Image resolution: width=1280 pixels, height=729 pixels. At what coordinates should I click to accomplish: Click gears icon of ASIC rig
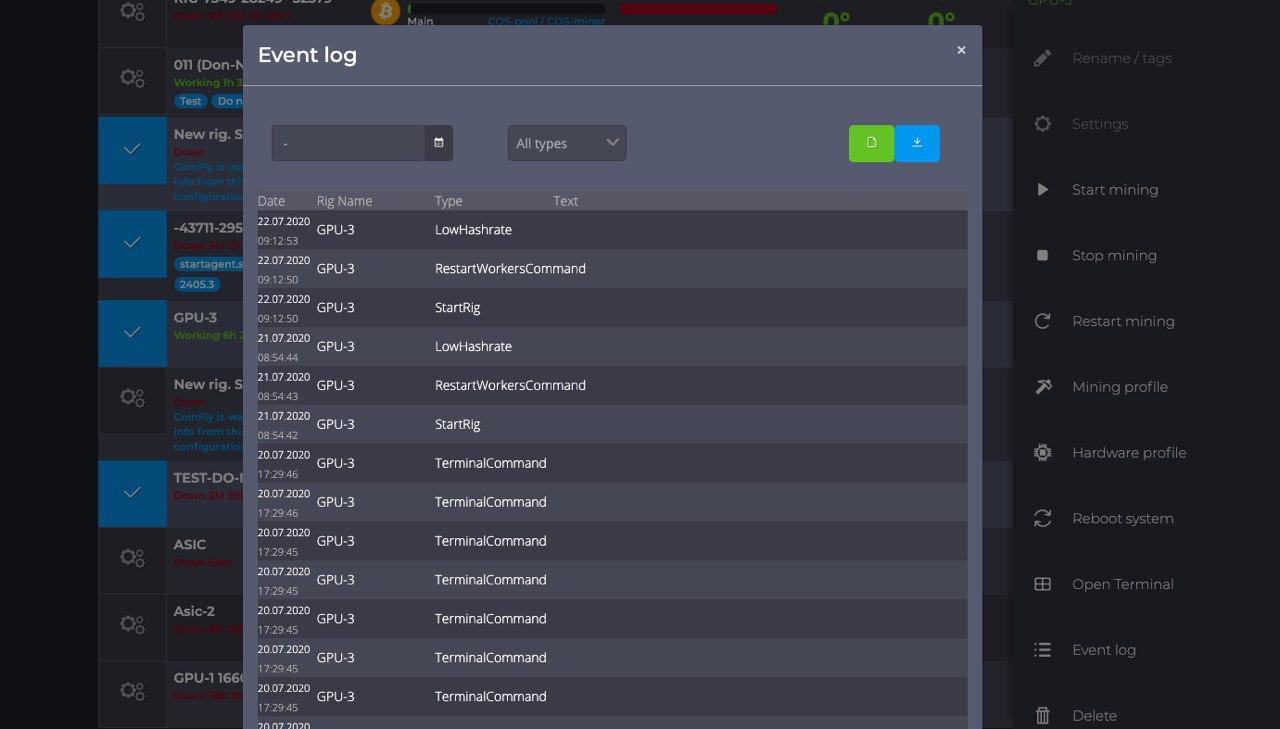[x=132, y=558]
